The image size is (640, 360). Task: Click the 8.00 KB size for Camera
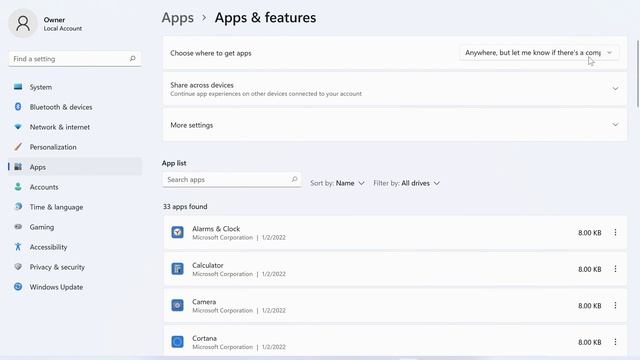tap(589, 305)
